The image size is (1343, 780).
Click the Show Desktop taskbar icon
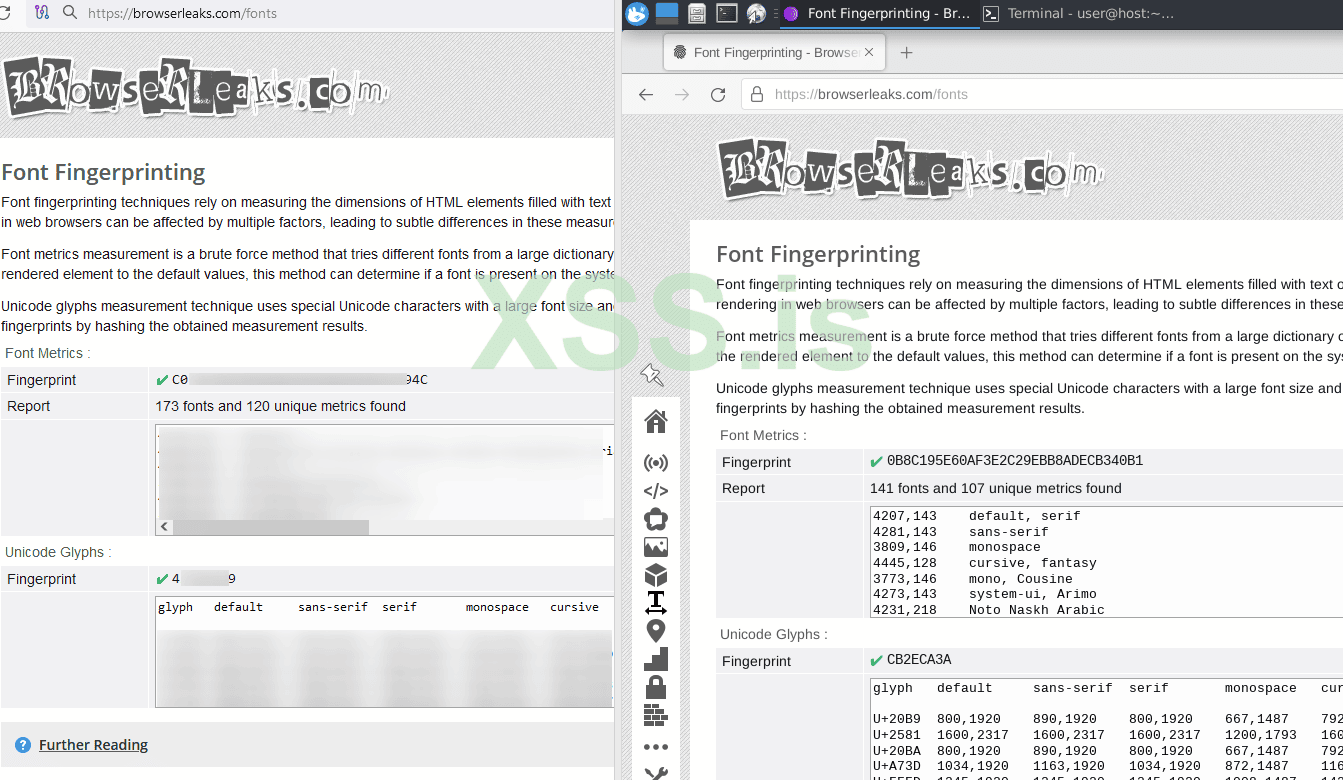pyautogui.click(x=667, y=13)
